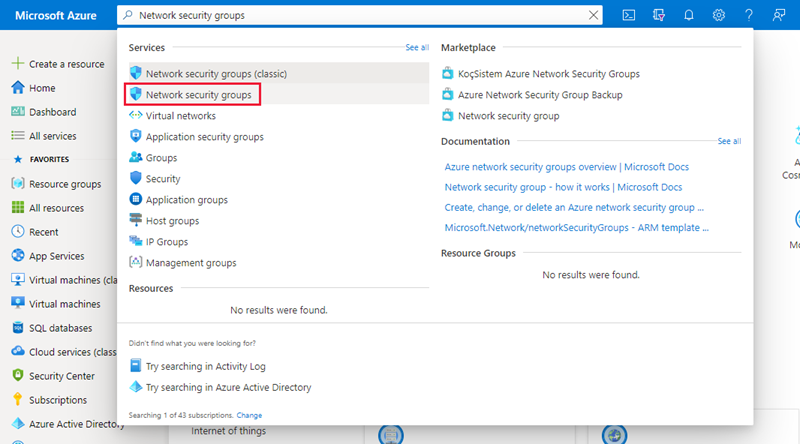This screenshot has height=444, width=800.
Task: Open Virtual machines (classic) in sidebar
Action: pyautogui.click(x=72, y=280)
